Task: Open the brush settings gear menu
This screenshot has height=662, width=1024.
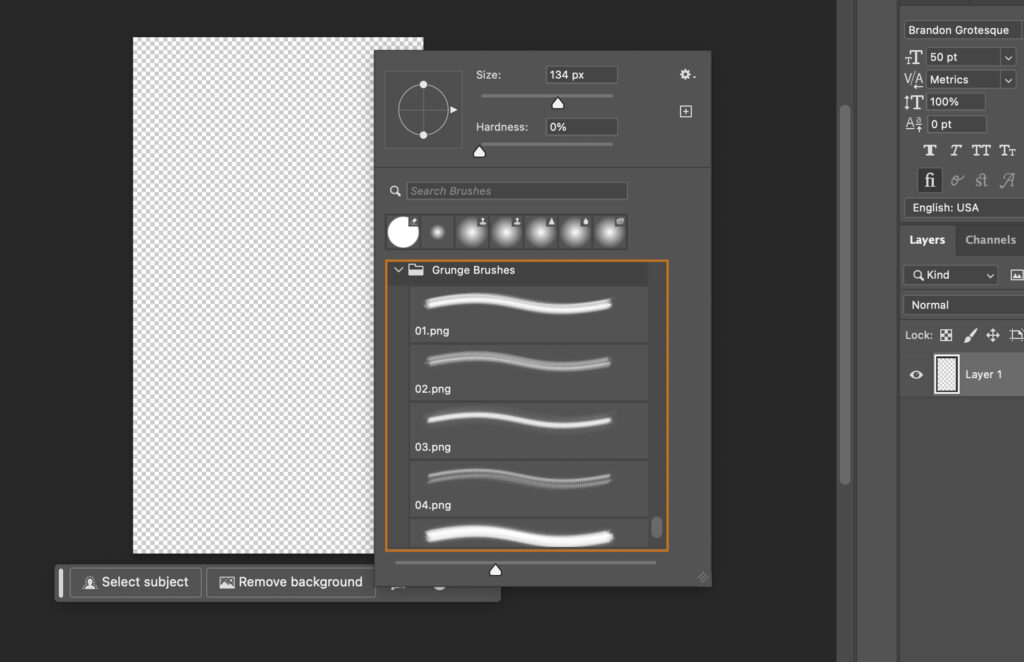Action: (685, 74)
